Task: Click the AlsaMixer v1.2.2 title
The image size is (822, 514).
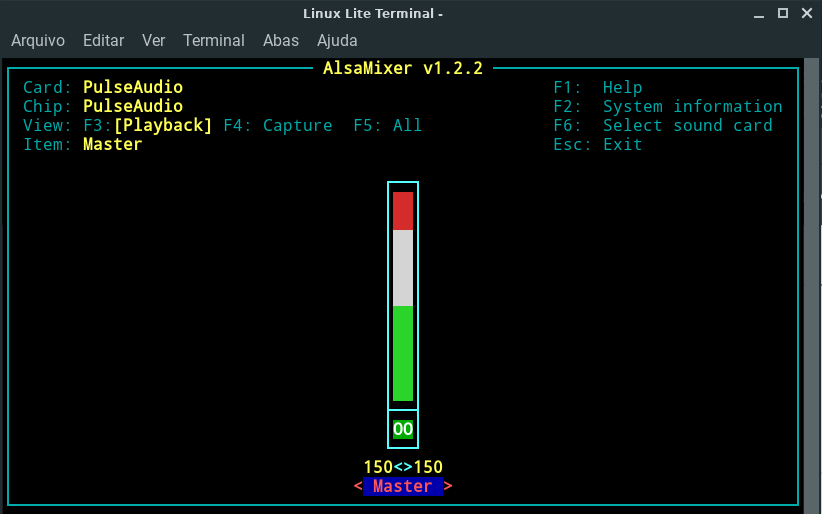Action: 403,68
